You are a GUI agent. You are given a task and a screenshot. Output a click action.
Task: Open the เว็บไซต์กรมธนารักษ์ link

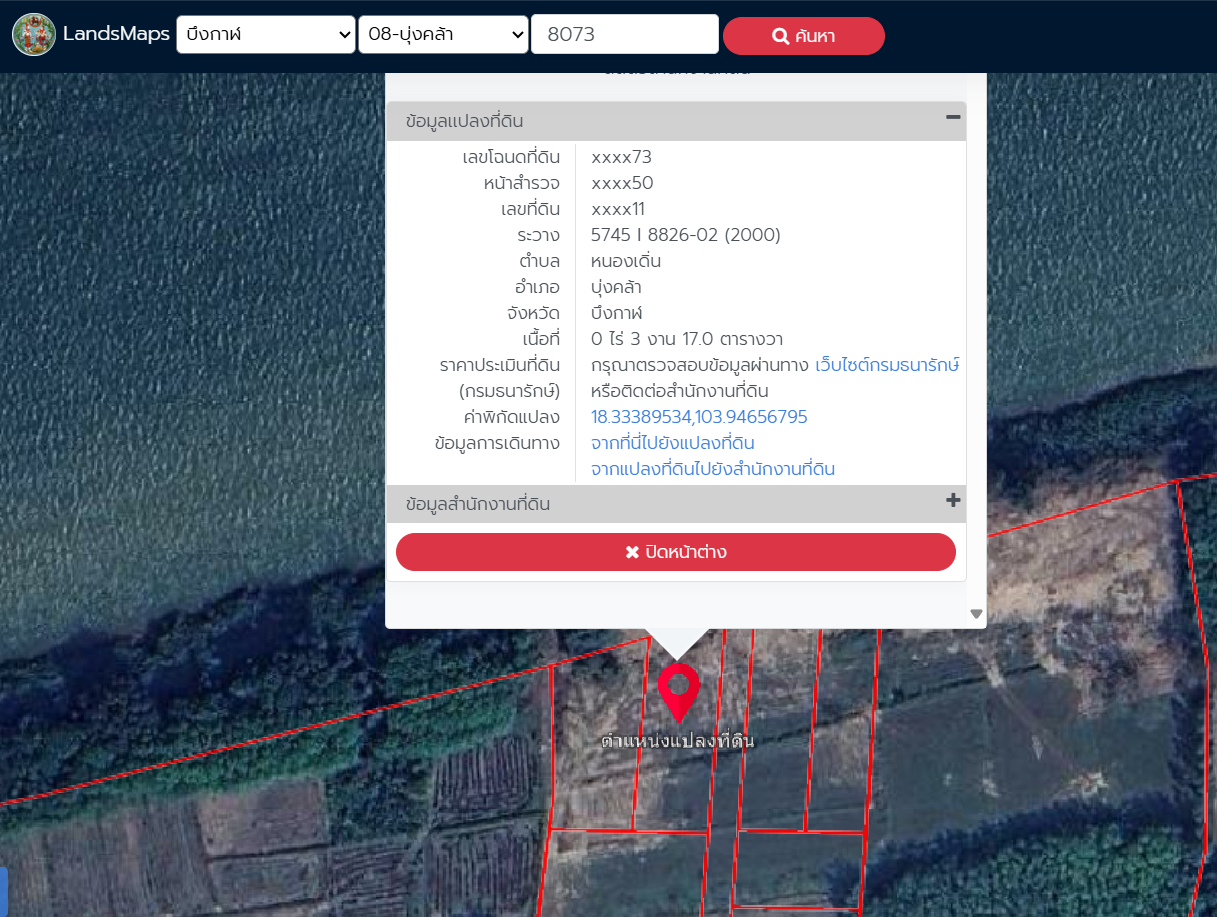[887, 365]
